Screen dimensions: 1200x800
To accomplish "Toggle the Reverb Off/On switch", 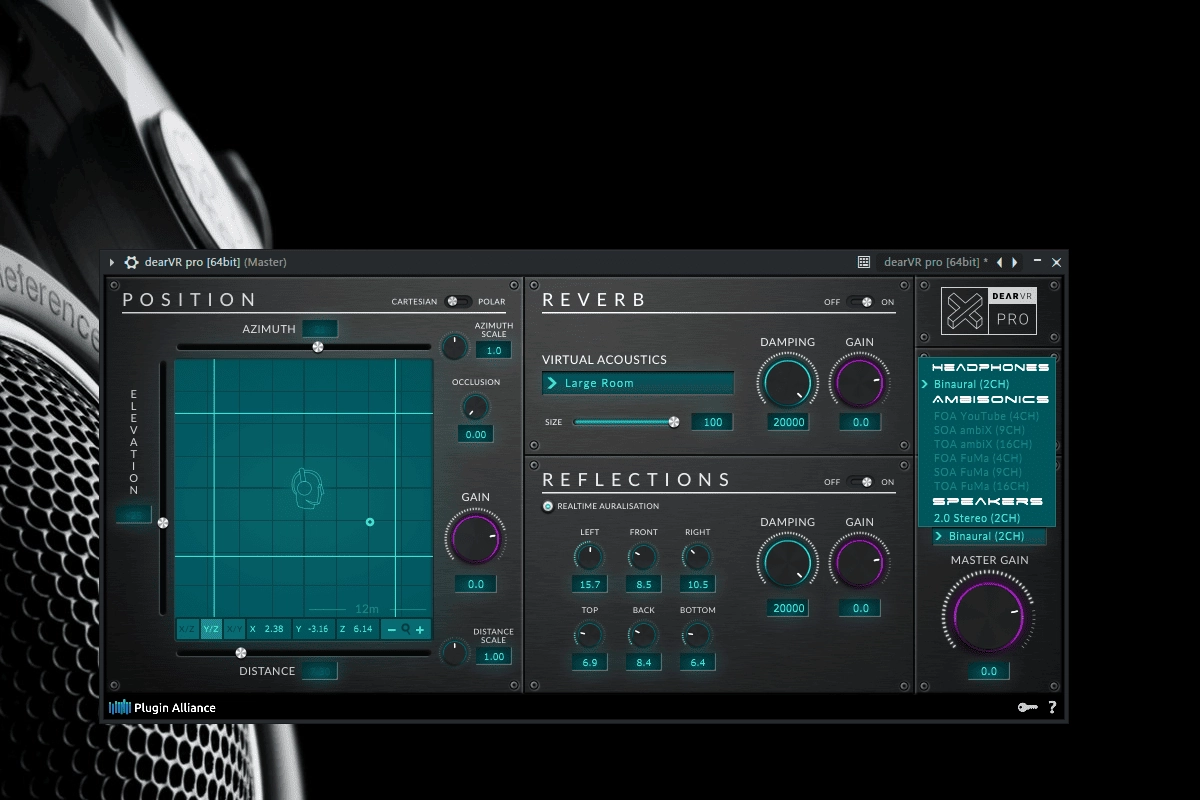I will click(x=860, y=302).
